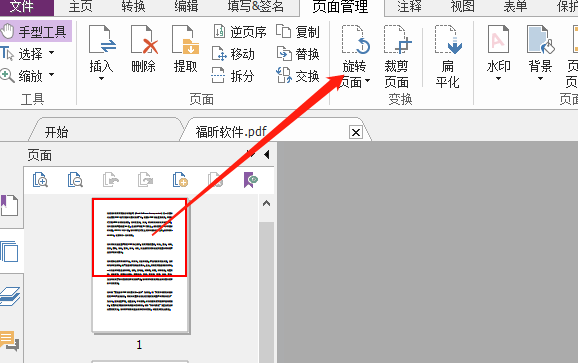Switch to the 主页 ribbon tab
This screenshot has height=363, width=578.
pyautogui.click(x=80, y=7)
